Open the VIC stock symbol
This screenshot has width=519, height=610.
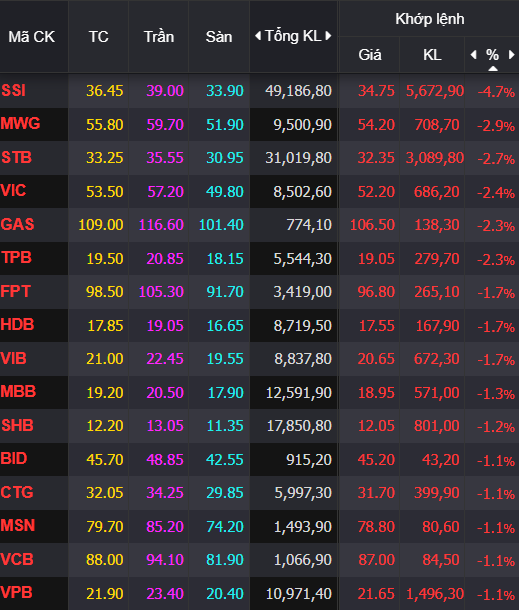(13, 191)
